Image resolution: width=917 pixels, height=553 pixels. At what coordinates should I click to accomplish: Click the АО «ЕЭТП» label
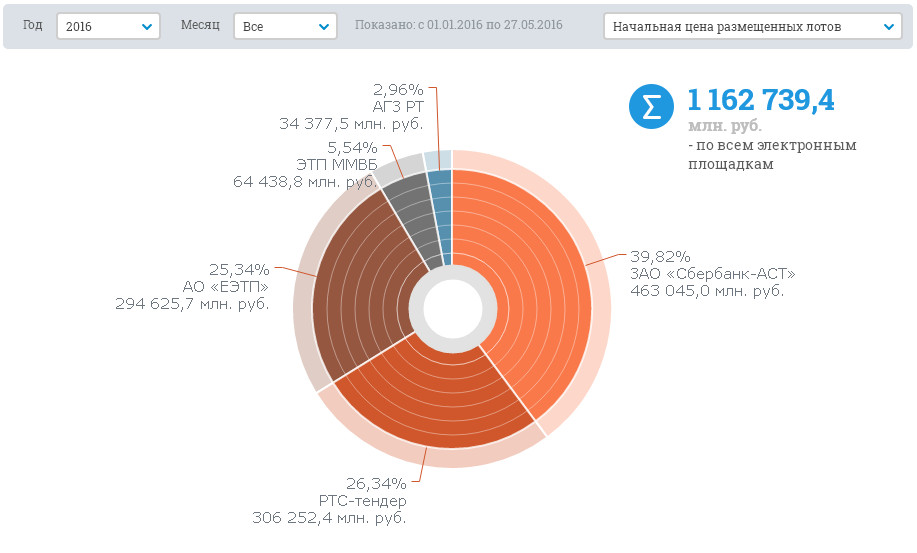226,286
